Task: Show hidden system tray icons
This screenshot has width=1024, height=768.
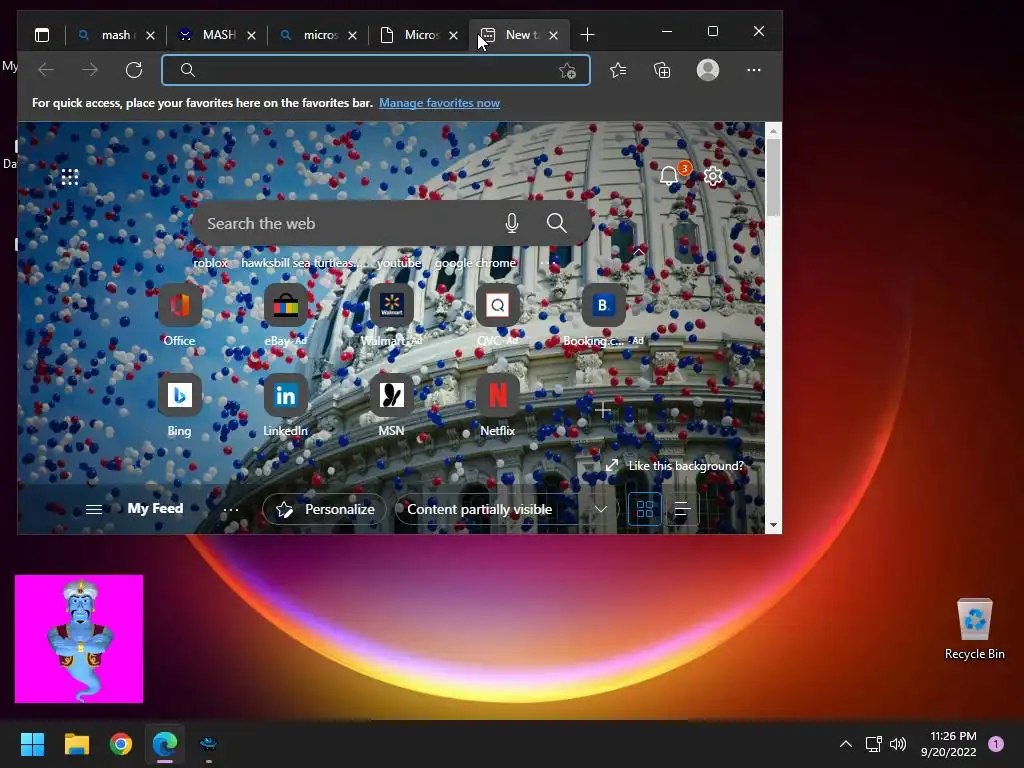Action: 846,744
